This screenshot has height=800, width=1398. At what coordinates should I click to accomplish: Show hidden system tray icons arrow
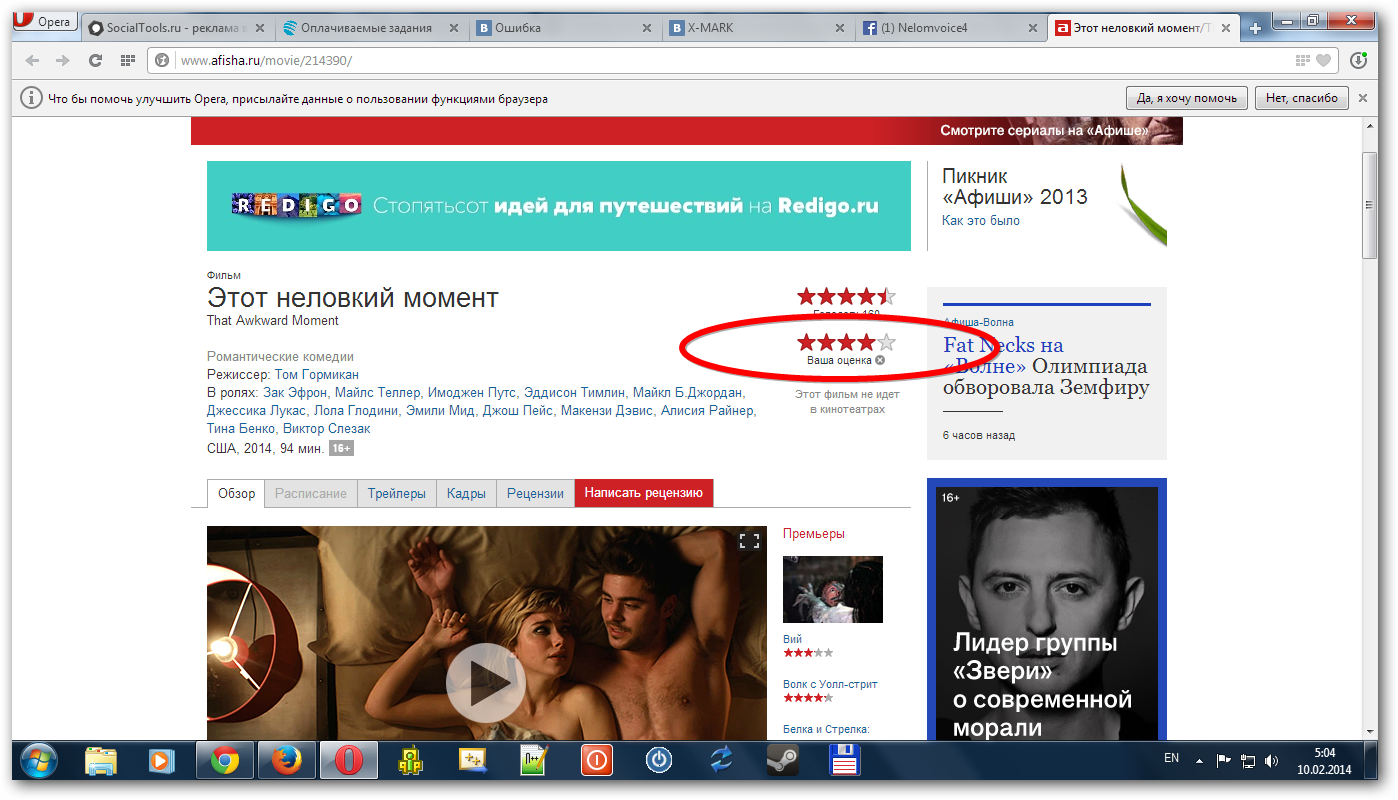(x=1199, y=761)
